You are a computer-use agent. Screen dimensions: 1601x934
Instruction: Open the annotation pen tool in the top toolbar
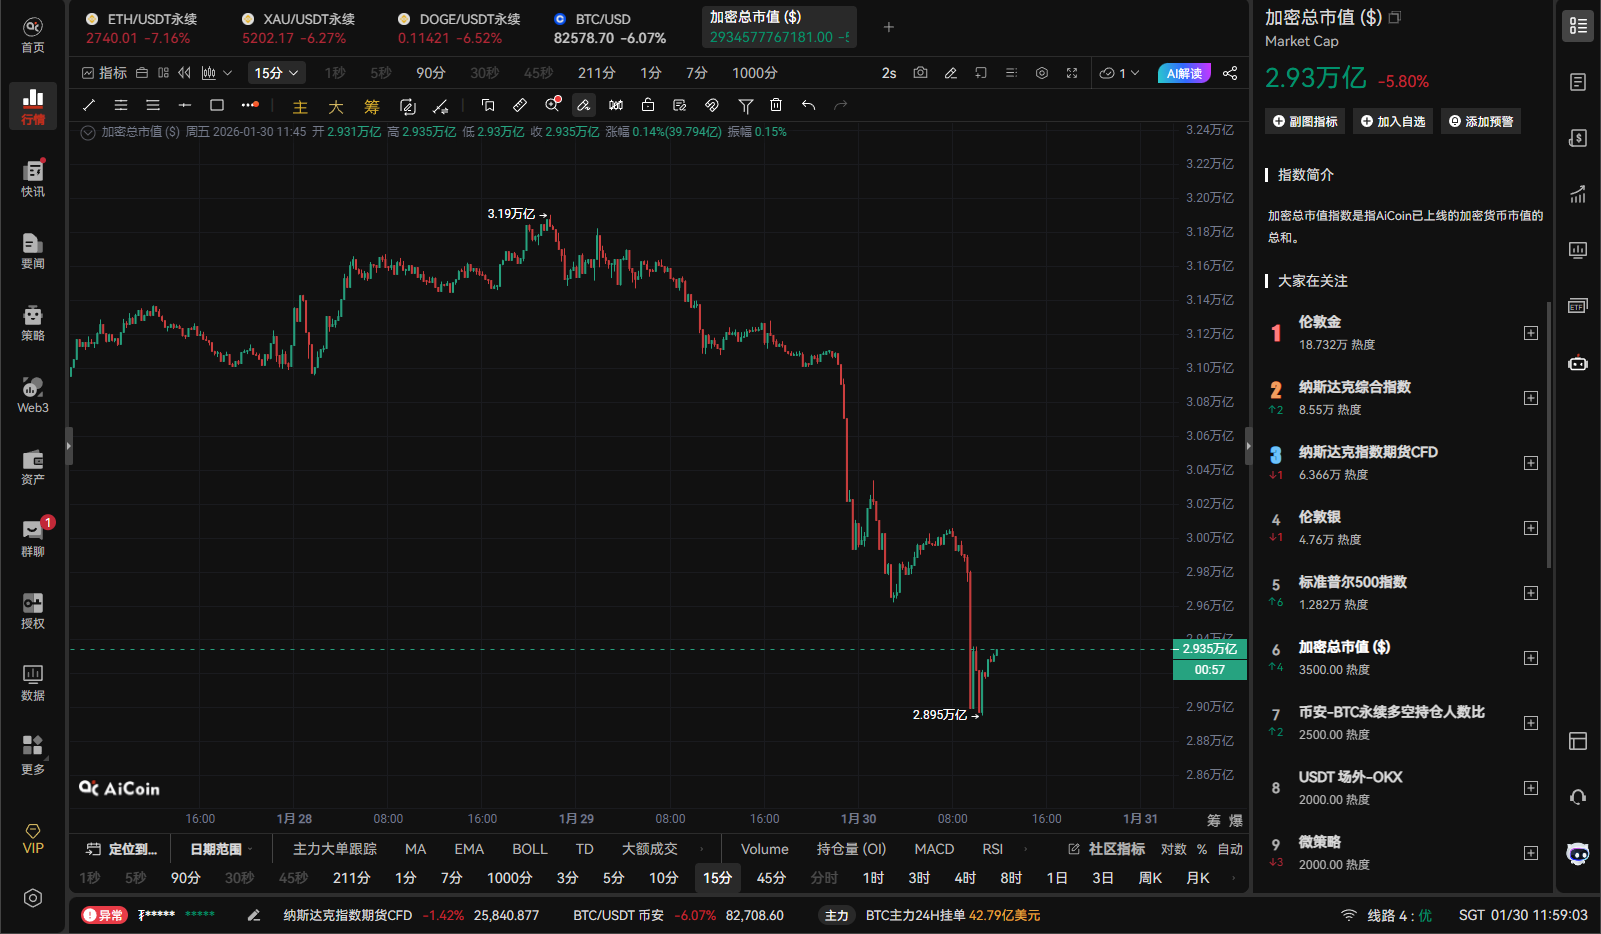[950, 72]
